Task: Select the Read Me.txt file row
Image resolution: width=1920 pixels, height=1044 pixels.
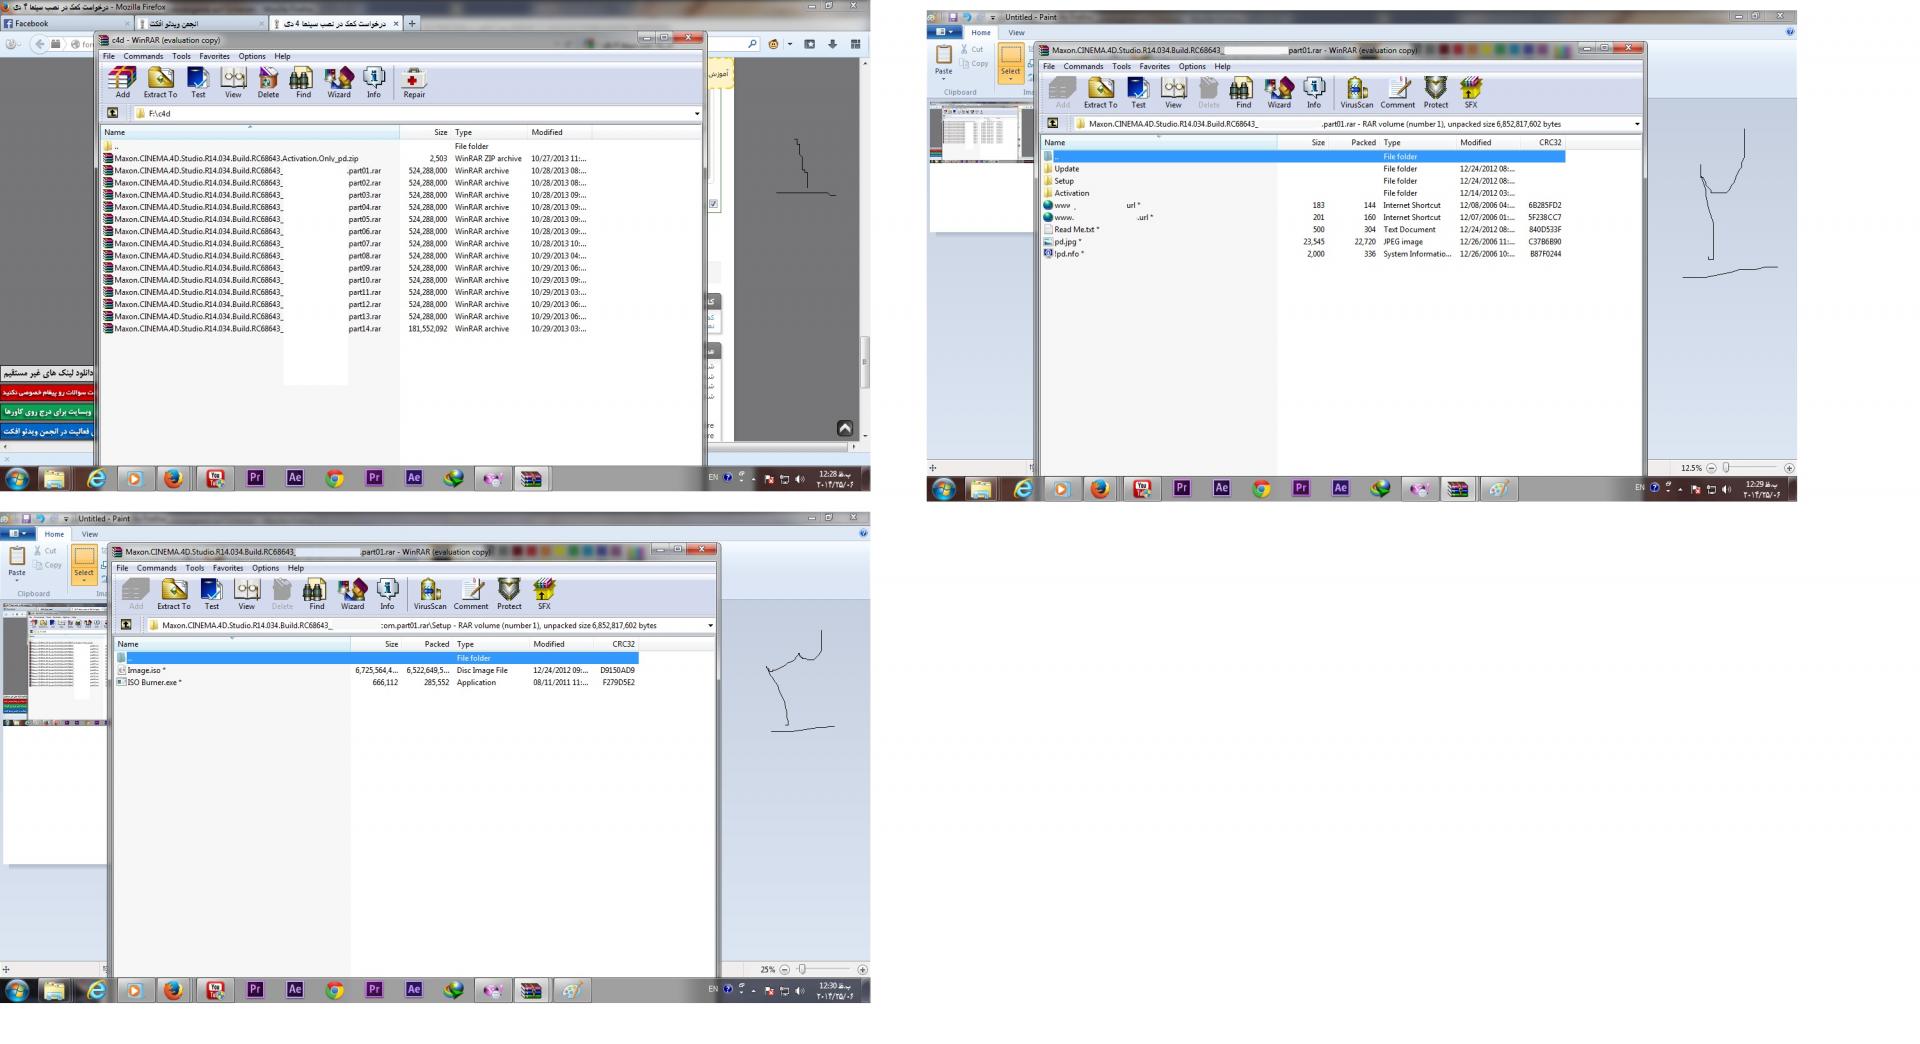Action: (x=1303, y=230)
